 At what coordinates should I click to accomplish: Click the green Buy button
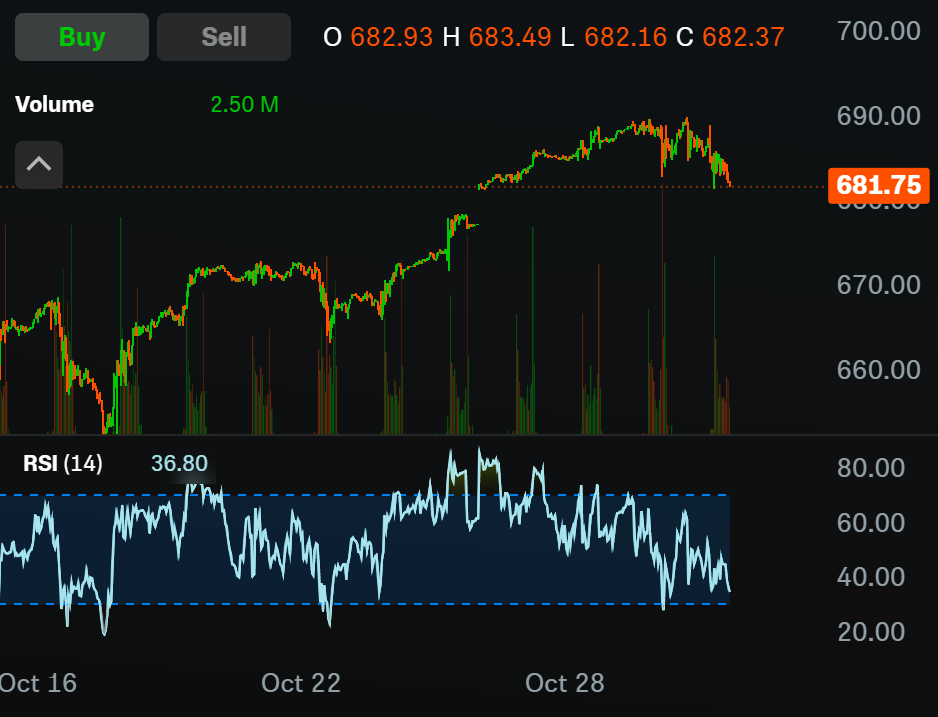82,37
